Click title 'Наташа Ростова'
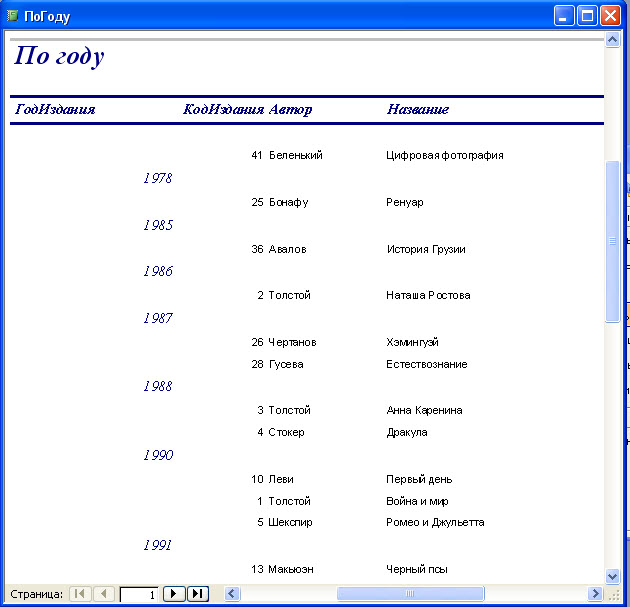Image resolution: width=630 pixels, height=607 pixels. pos(428,295)
